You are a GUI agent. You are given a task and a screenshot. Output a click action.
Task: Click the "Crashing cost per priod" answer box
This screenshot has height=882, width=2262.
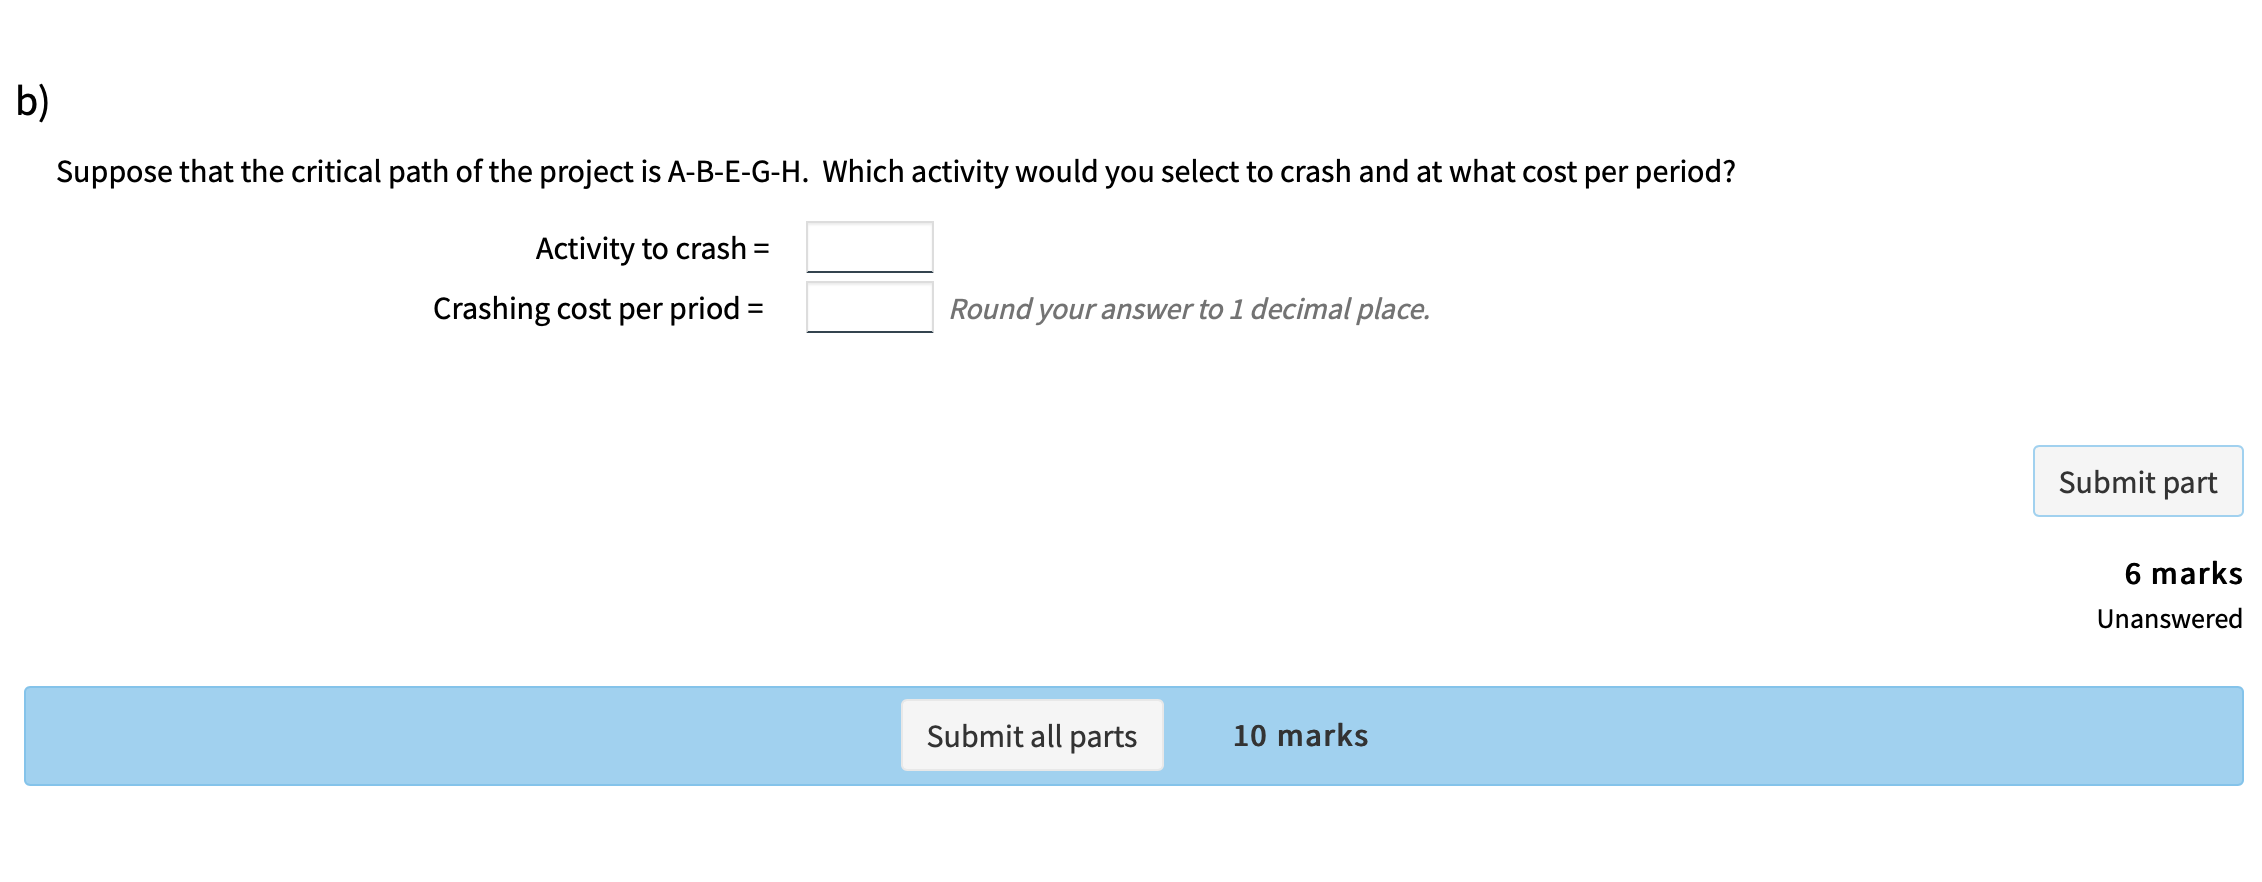868,307
